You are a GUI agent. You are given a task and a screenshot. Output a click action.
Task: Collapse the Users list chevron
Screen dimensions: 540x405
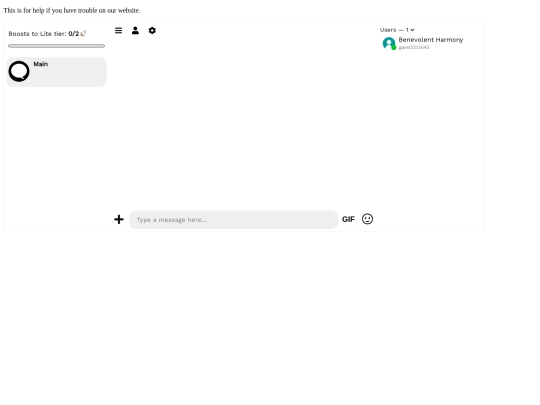[x=412, y=30]
